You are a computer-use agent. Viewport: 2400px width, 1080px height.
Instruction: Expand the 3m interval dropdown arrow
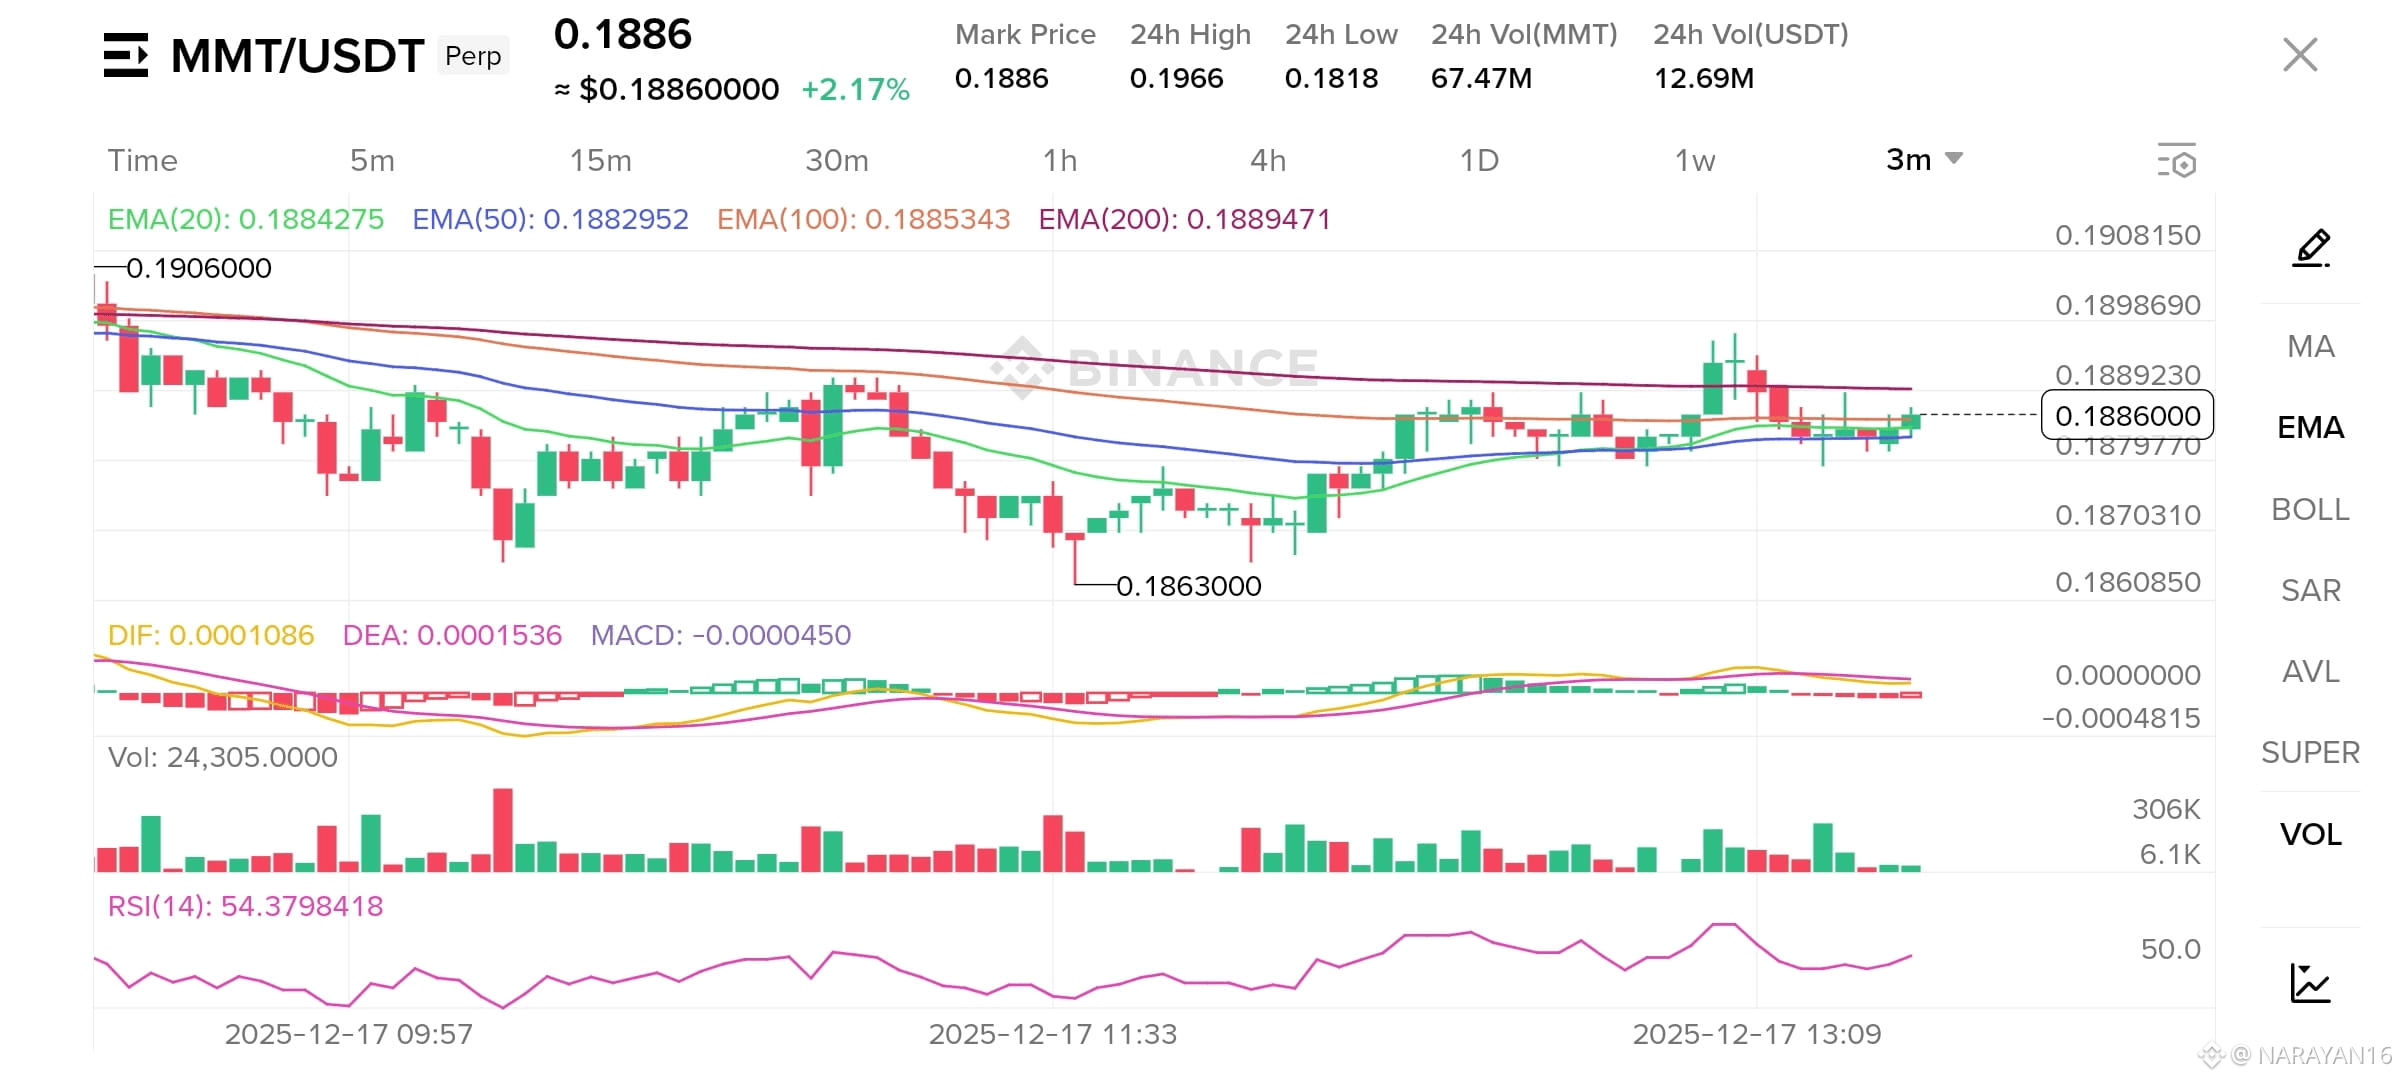tap(1954, 159)
